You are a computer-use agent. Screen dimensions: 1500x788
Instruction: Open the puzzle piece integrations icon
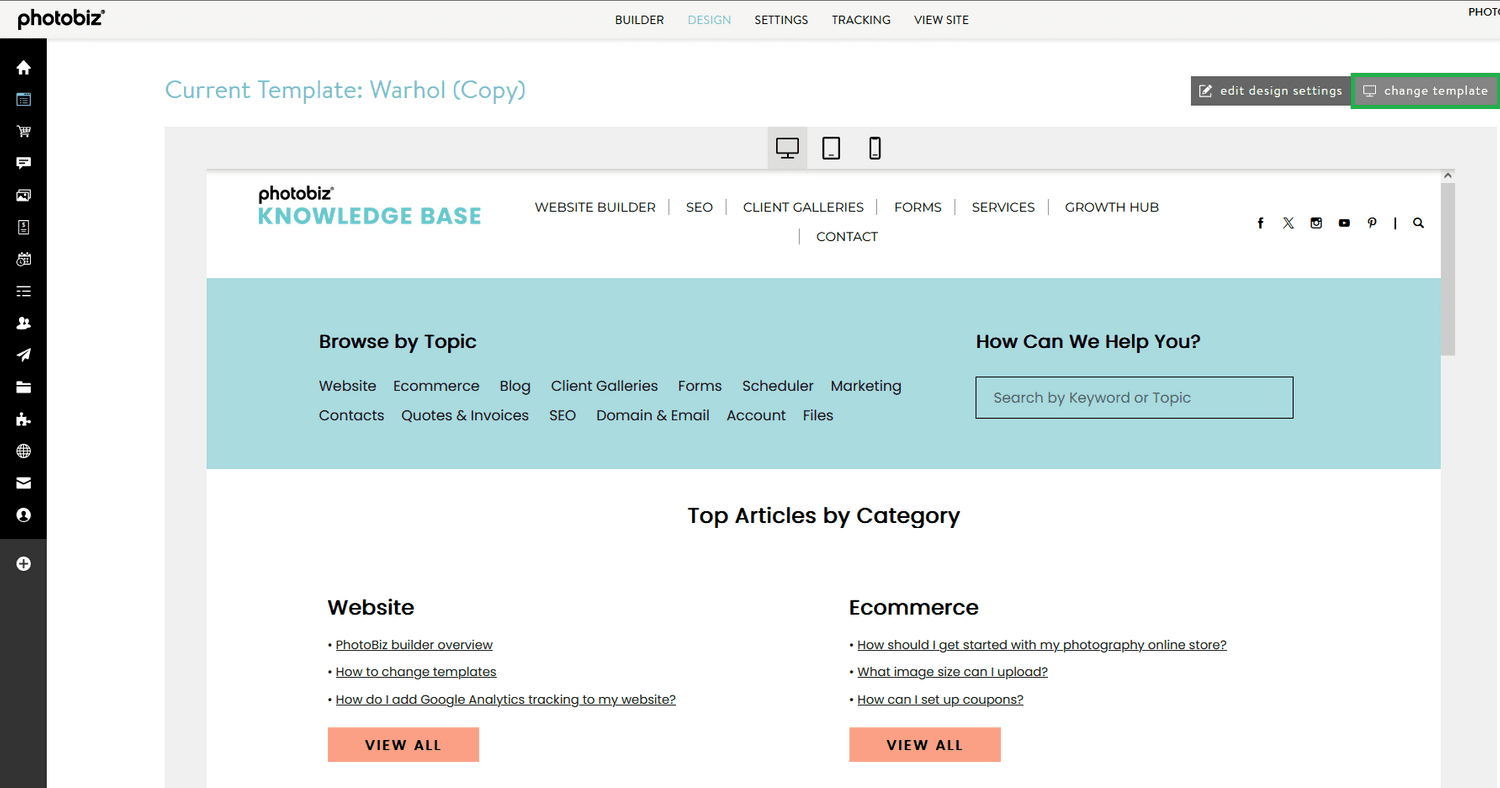[23, 419]
